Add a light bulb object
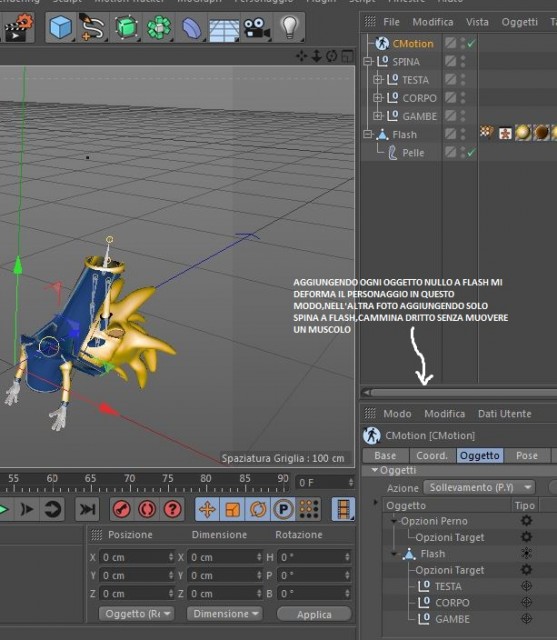557x640 pixels. click(289, 27)
